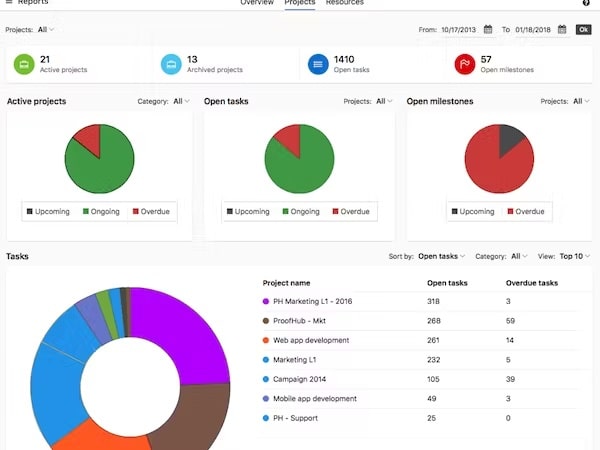This screenshot has width=600, height=450.
Task: Open the help question mark icon
Action: [x=586, y=3]
